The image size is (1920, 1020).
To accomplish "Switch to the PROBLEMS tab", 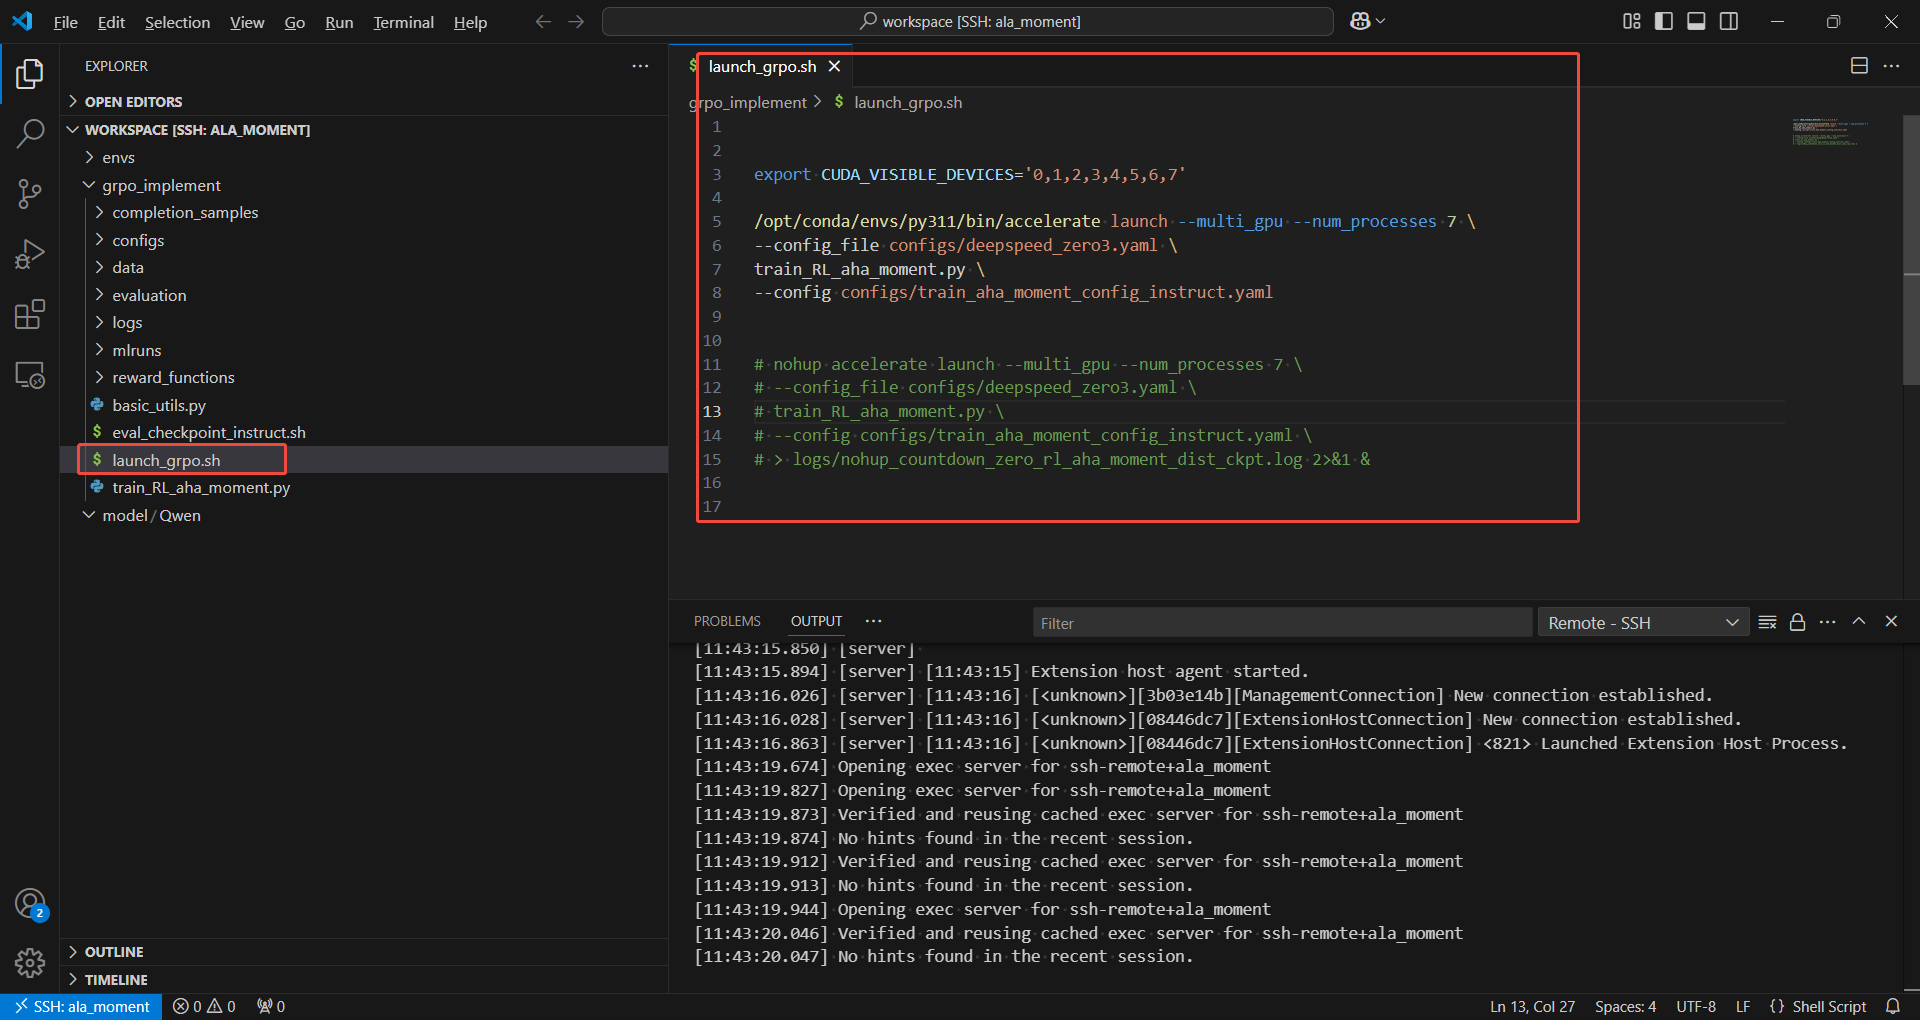I will (727, 621).
